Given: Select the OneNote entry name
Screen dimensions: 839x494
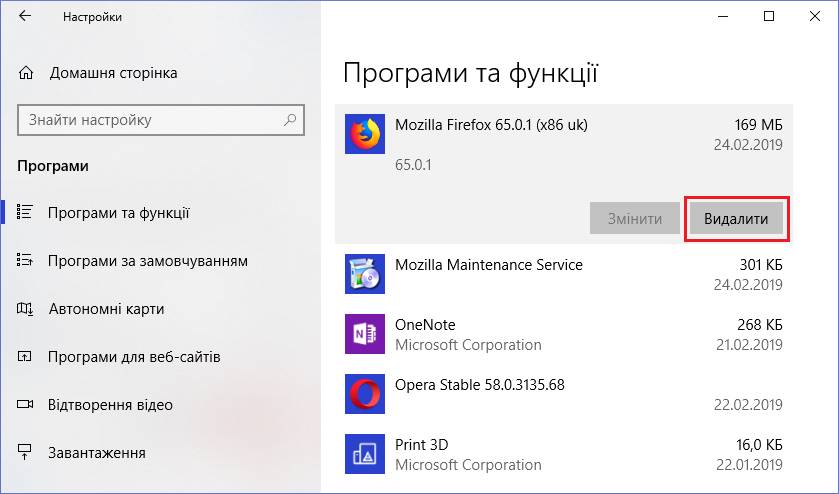Looking at the screenshot, I should point(425,324).
